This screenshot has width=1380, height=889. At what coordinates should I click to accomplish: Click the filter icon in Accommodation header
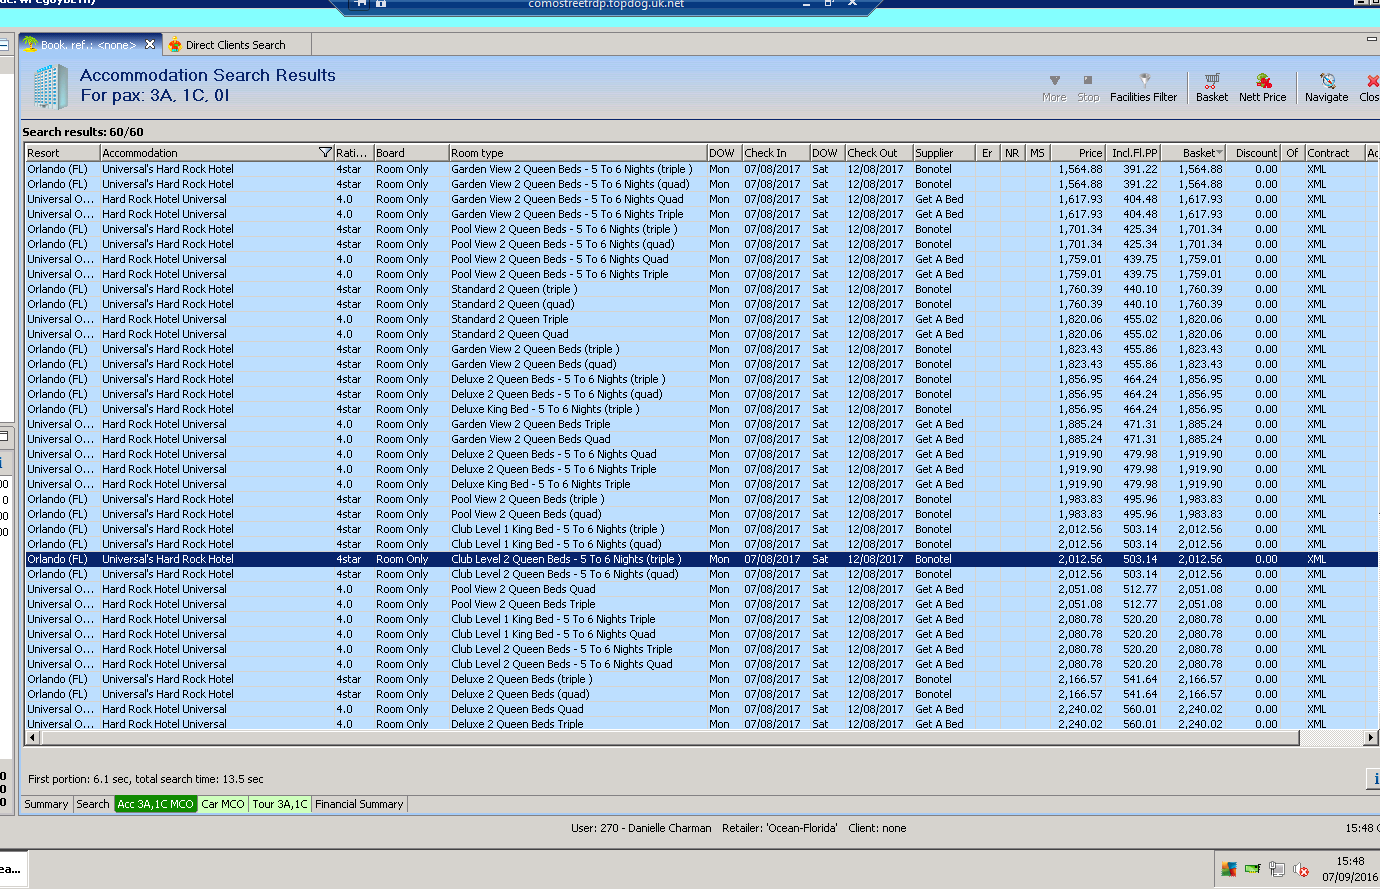[x=325, y=153]
